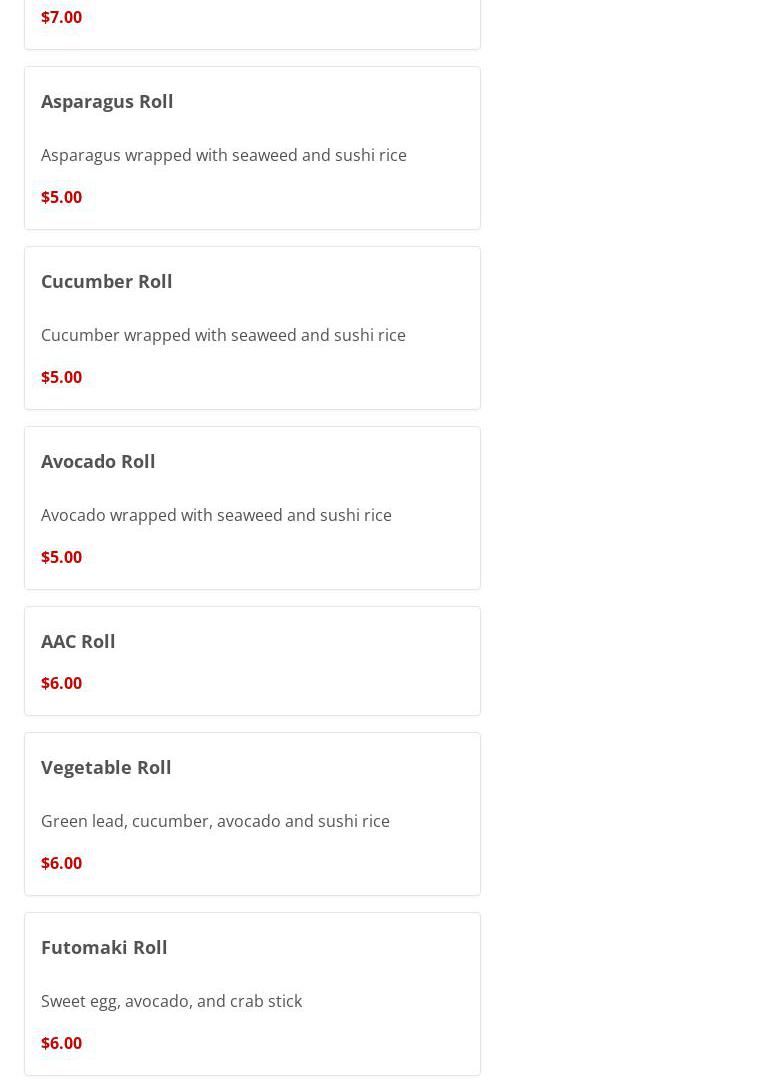Click the $6.00 price under Vegetable Roll
Screen dimensions: 770x1092
tap(61, 863)
